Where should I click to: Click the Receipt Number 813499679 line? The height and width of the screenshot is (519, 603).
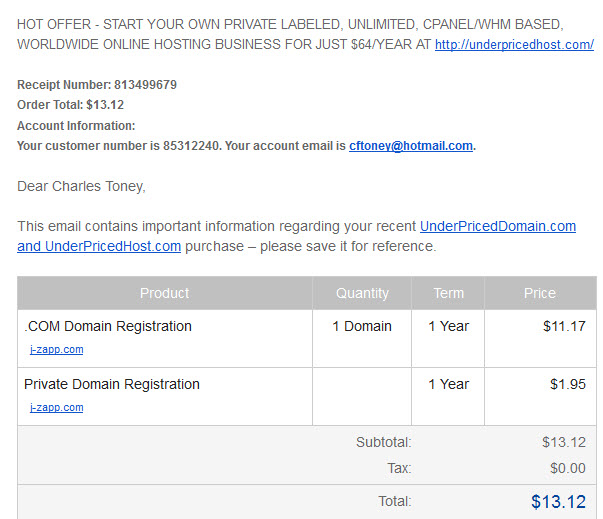(97, 85)
